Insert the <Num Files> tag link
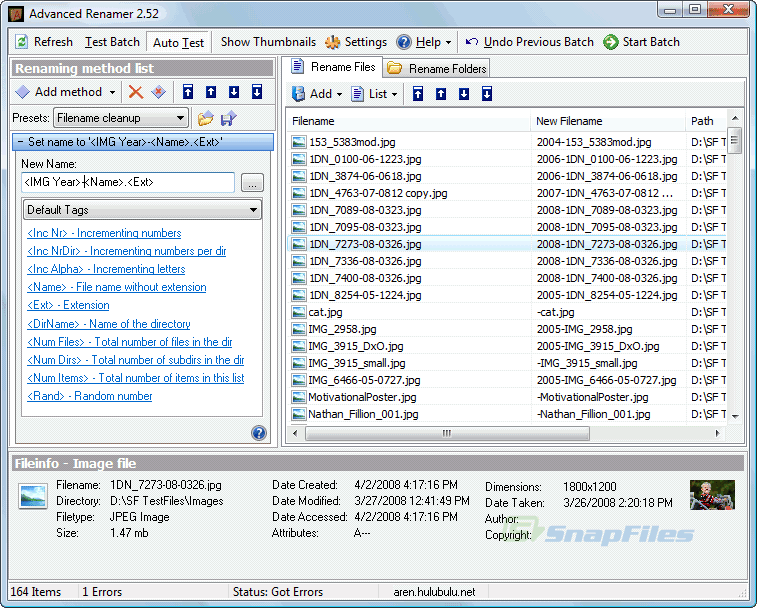 pos(129,342)
